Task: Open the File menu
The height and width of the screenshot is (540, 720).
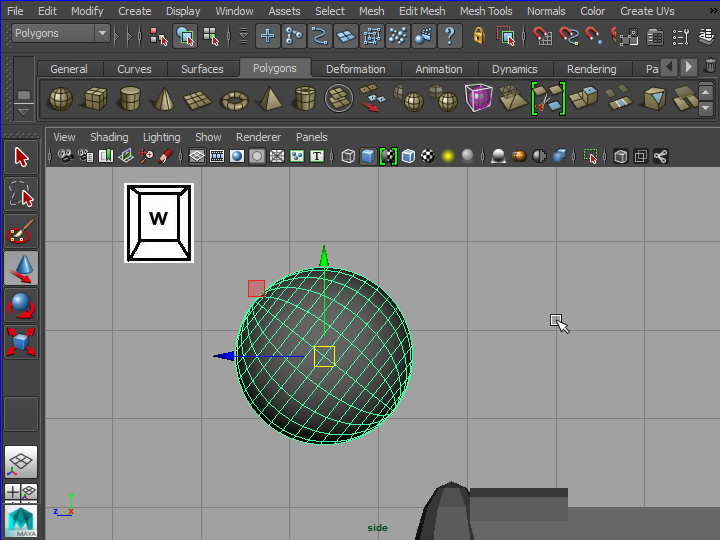Action: 15,11
